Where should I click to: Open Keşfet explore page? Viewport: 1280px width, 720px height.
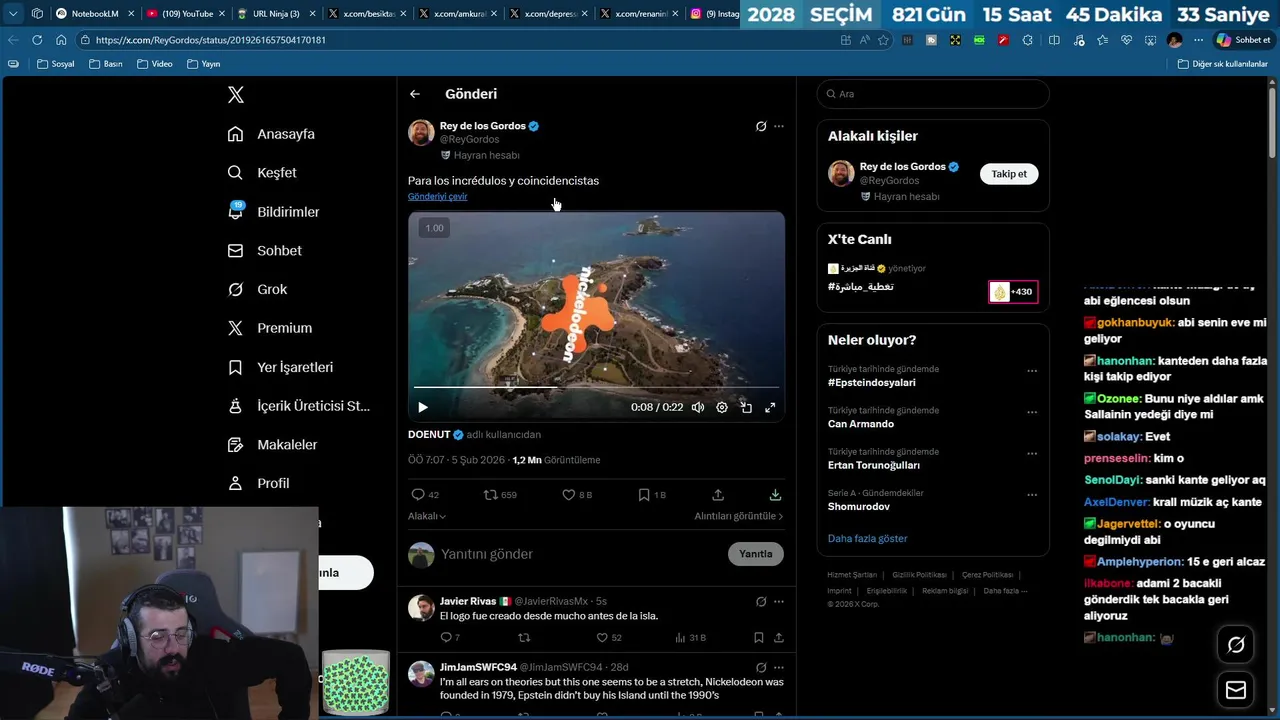coord(262,173)
